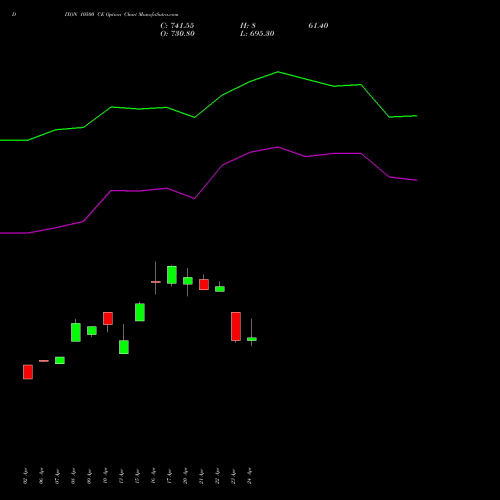The image size is (500, 500).
Task: Select the small red doji candle for 06 Apr
Action: [44, 361]
